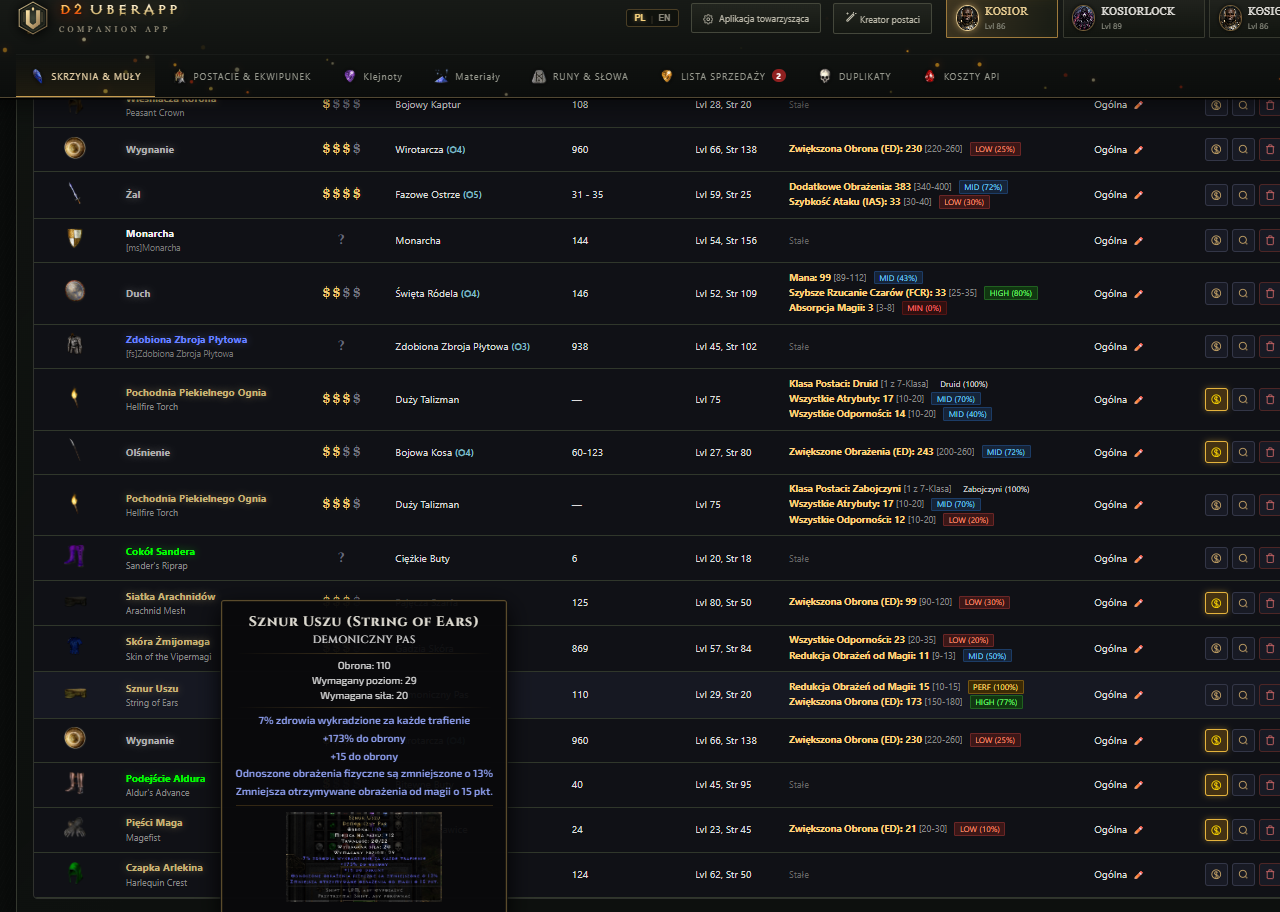
Task: Switch interface language to PL
Action: click(640, 18)
